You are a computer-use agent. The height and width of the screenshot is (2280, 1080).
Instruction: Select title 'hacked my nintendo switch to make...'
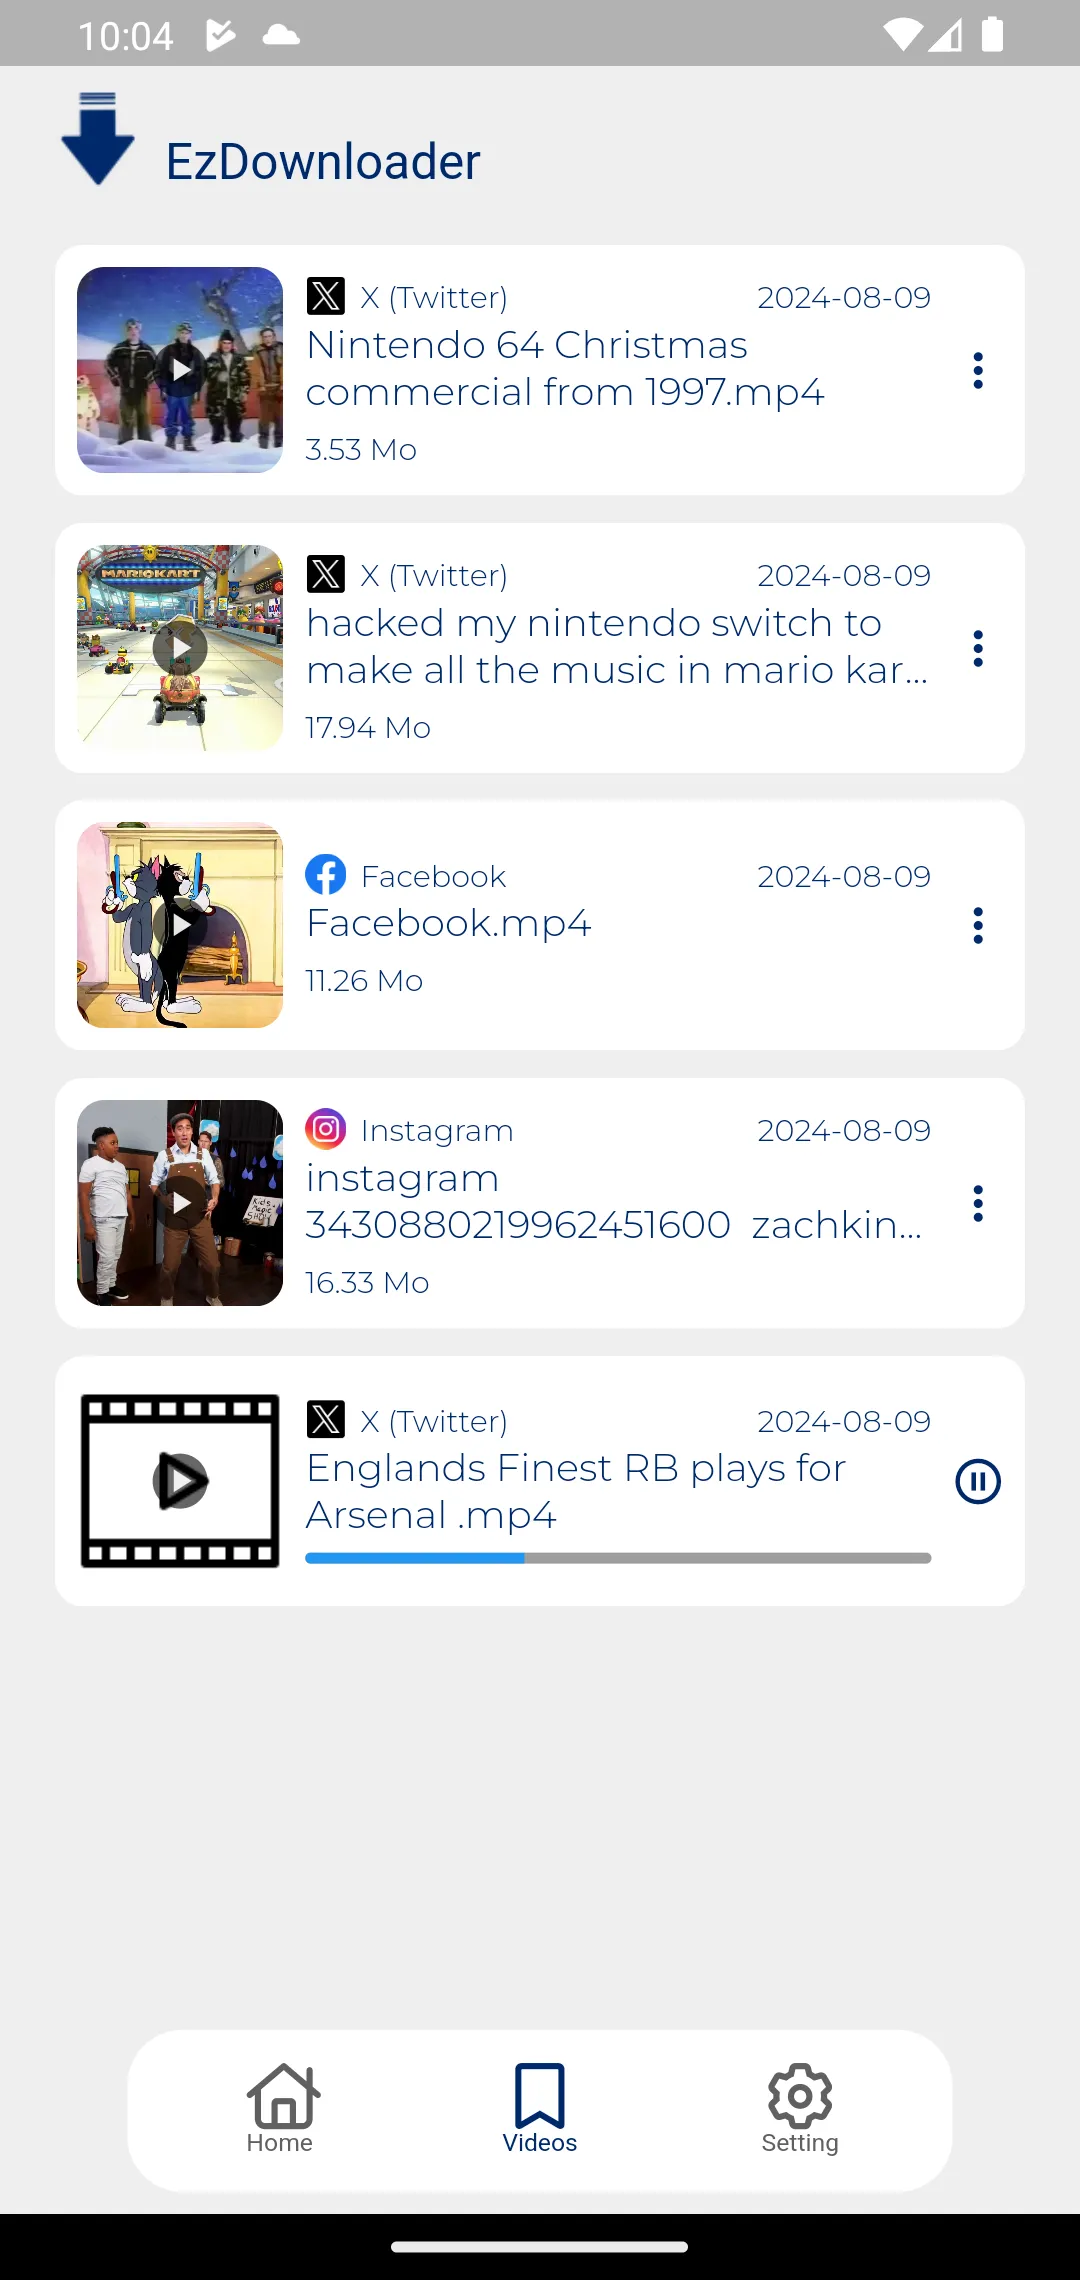[x=617, y=646]
